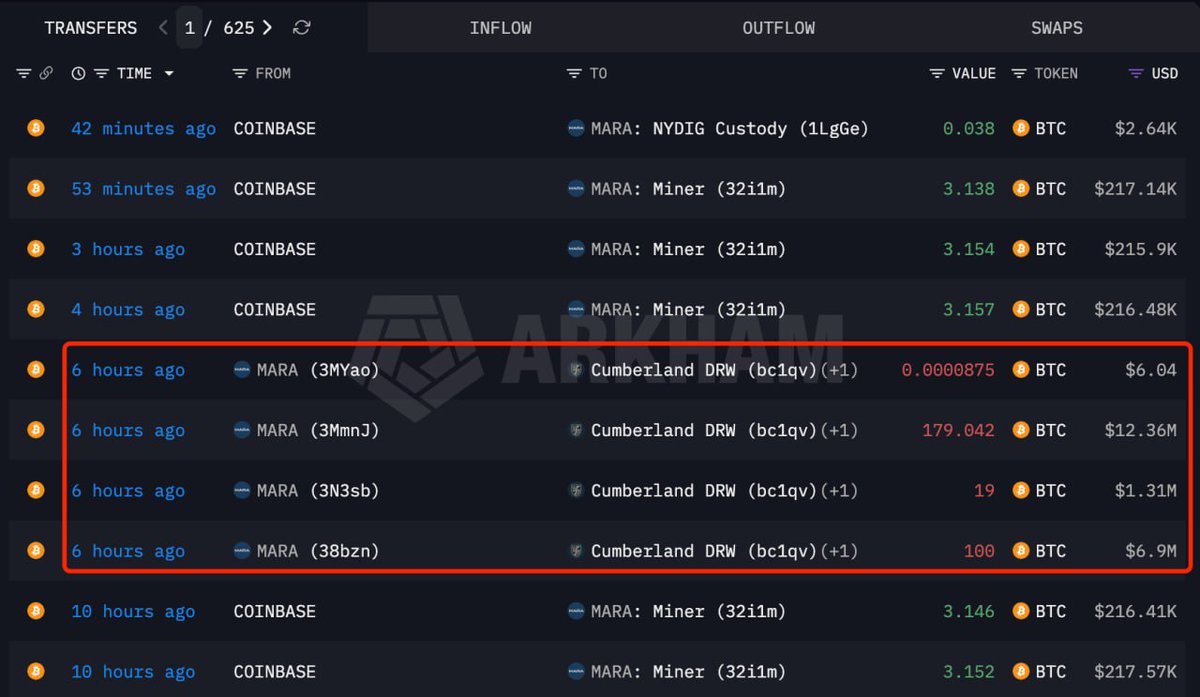Expand the (+1) recipients on the 100 BTC row
Viewport: 1200px width, 697px height.
(839, 551)
